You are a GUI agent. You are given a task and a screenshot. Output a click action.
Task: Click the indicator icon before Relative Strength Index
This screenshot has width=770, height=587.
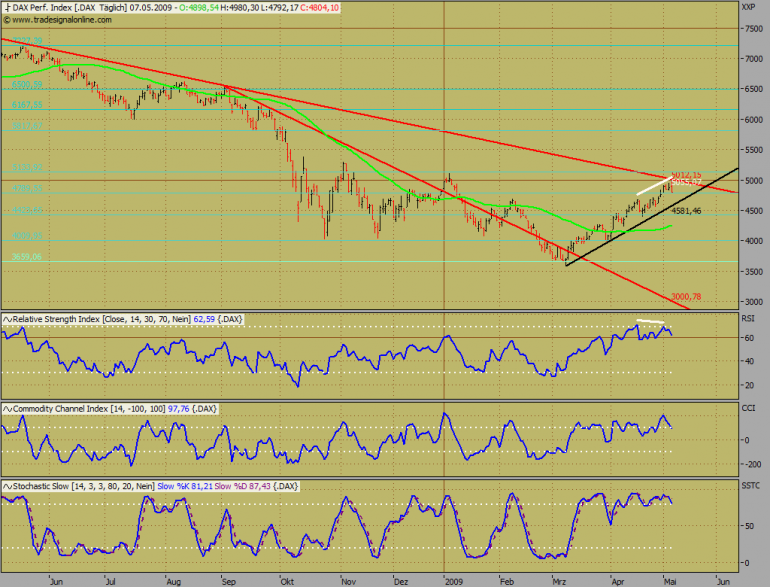[x=7, y=319]
